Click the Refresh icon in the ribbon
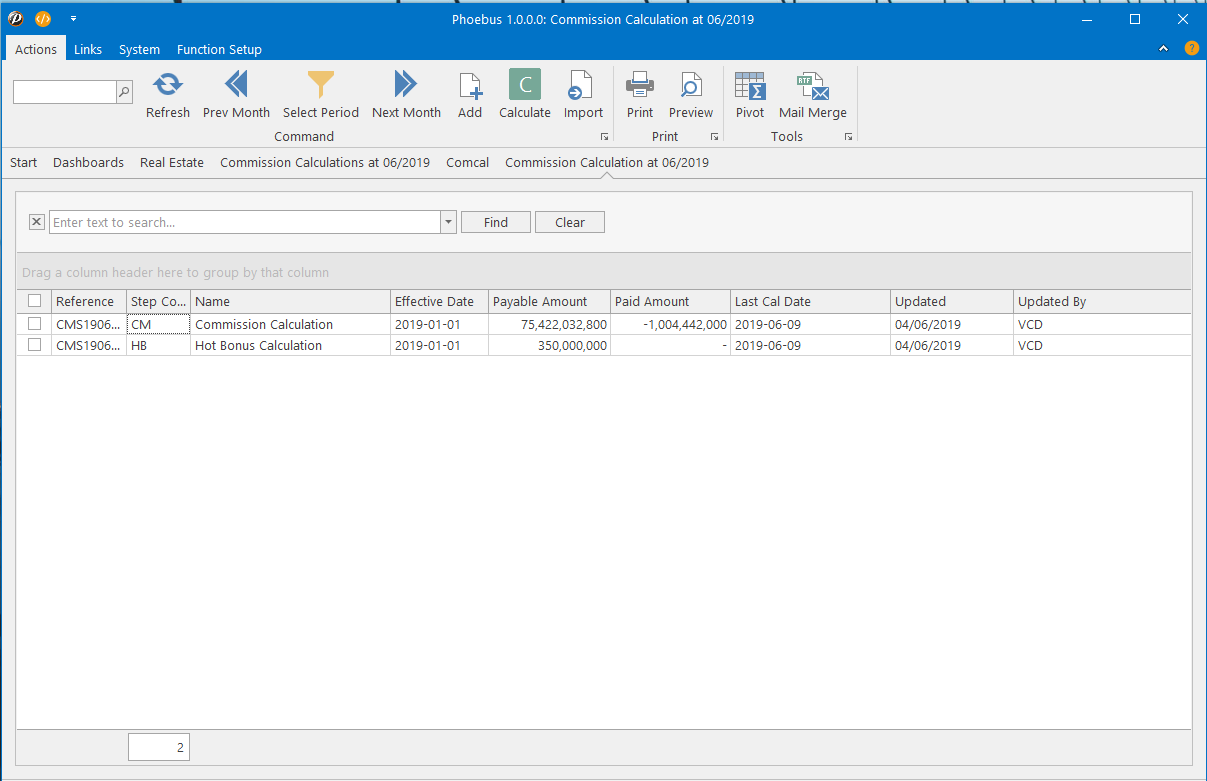 (167, 85)
